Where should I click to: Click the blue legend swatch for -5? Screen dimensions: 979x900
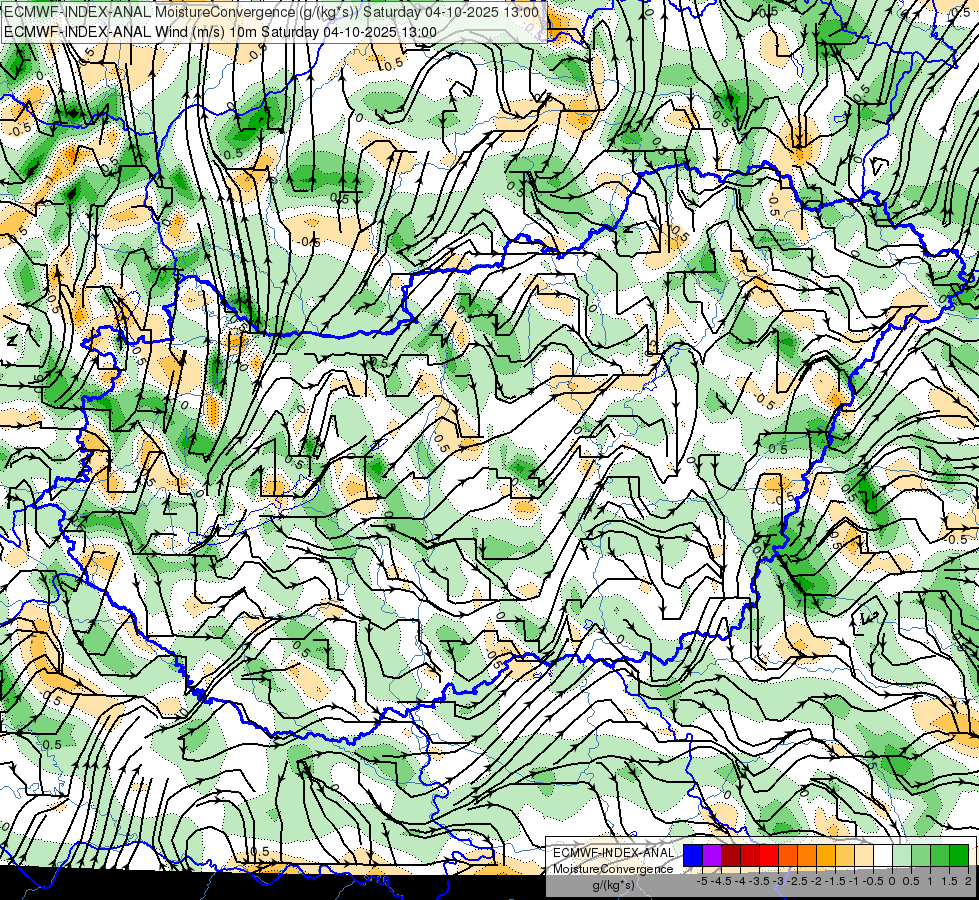click(693, 855)
